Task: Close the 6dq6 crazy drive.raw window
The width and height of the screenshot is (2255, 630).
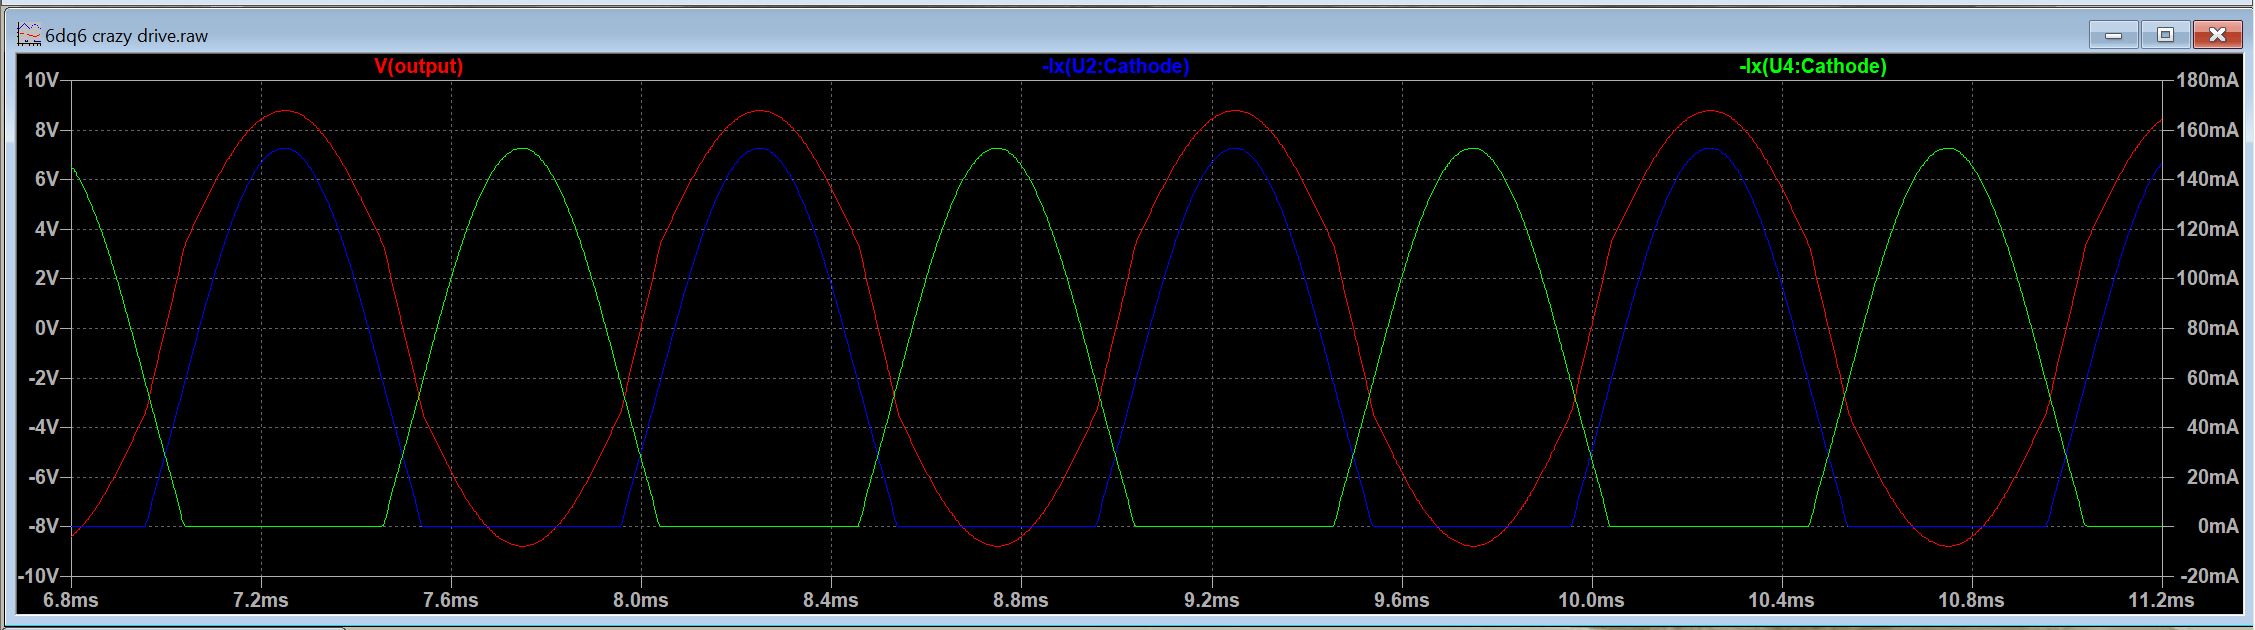Action: coord(2217,35)
